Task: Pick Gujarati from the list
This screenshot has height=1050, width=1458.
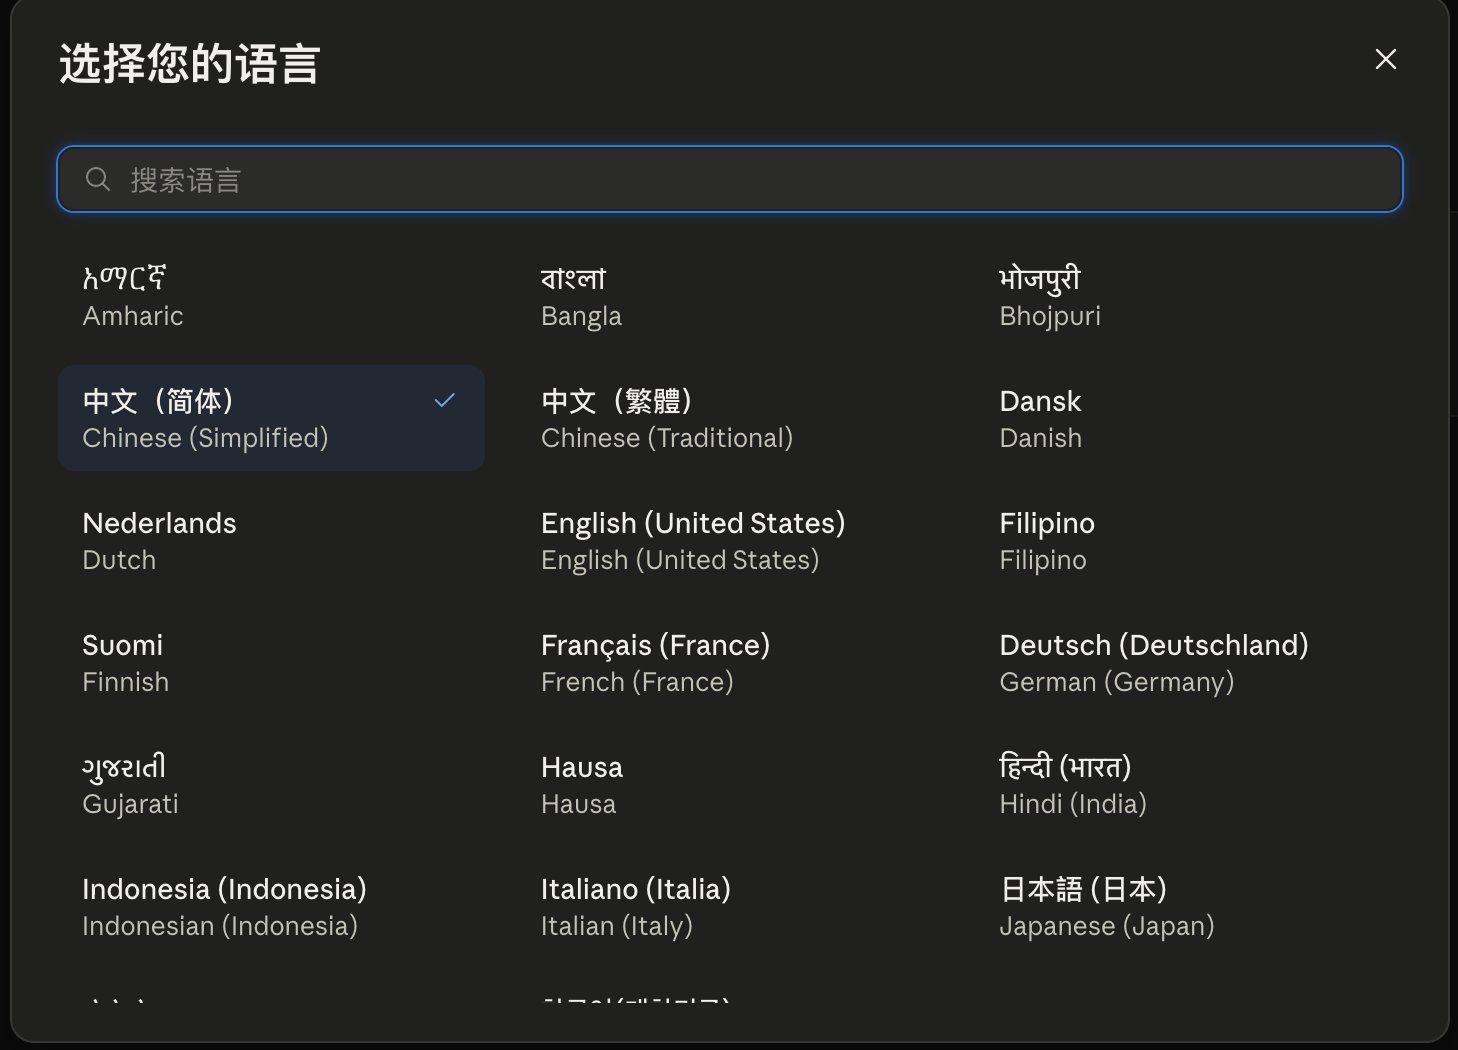Action: click(271, 784)
